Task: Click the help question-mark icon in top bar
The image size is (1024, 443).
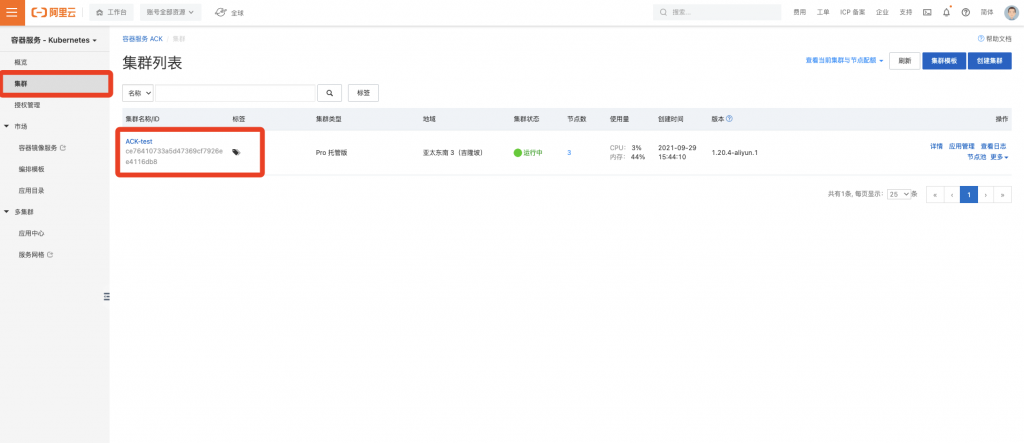Action: coord(966,12)
